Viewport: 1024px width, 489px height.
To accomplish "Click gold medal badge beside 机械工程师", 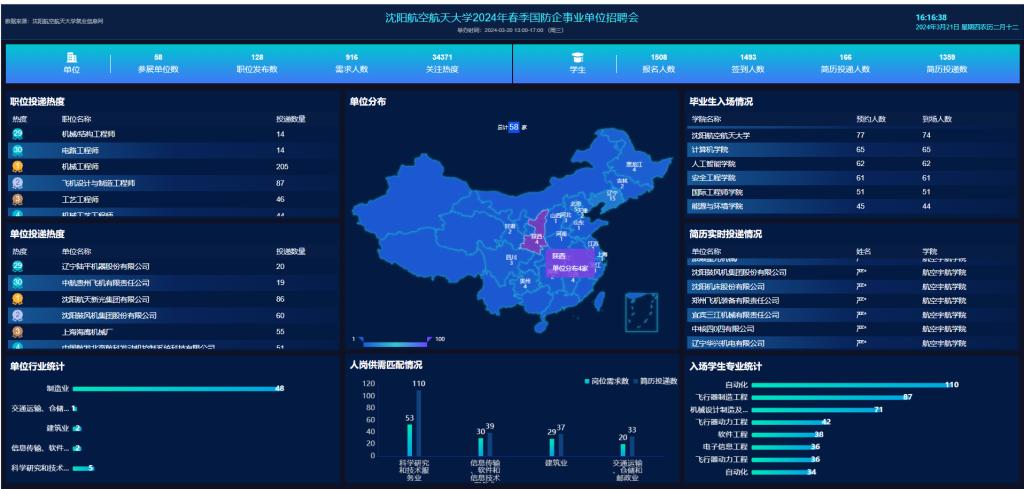I will (18, 166).
